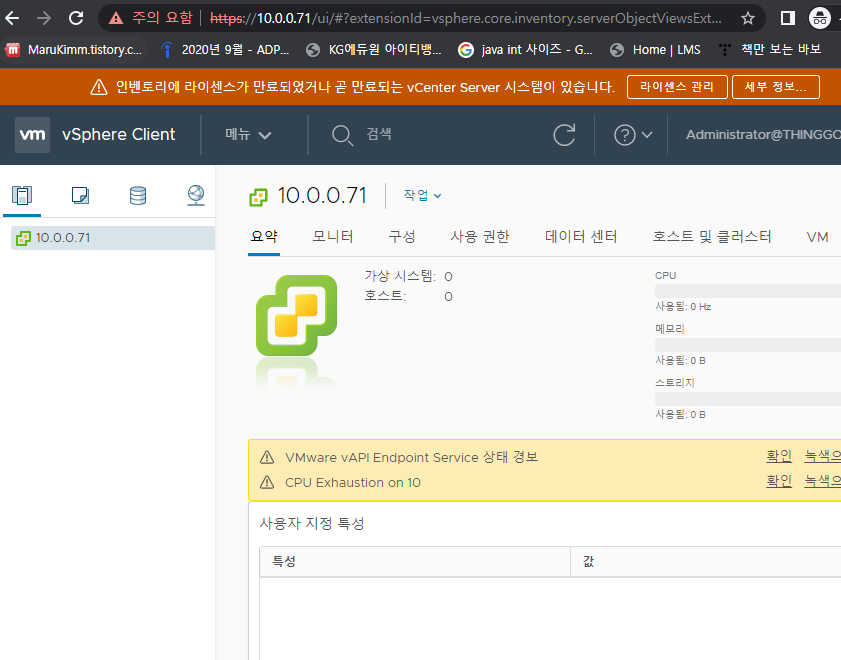Click the VMware vAPI Endpoint Service alarm text
The height and width of the screenshot is (660, 841).
tap(411, 457)
